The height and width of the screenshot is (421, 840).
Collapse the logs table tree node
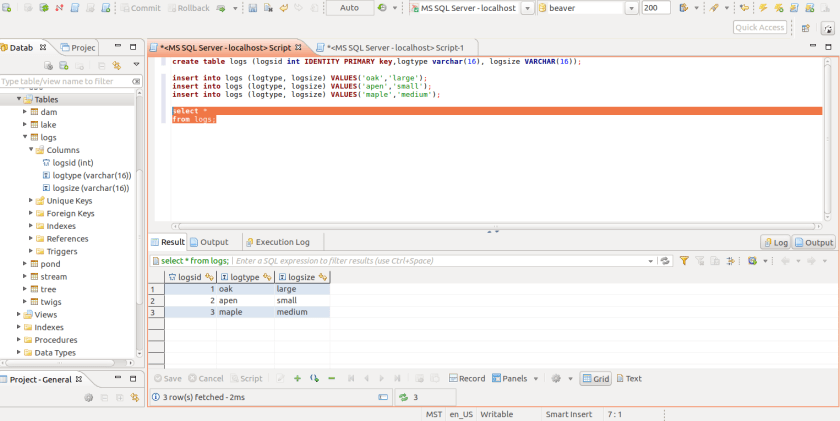coord(25,137)
